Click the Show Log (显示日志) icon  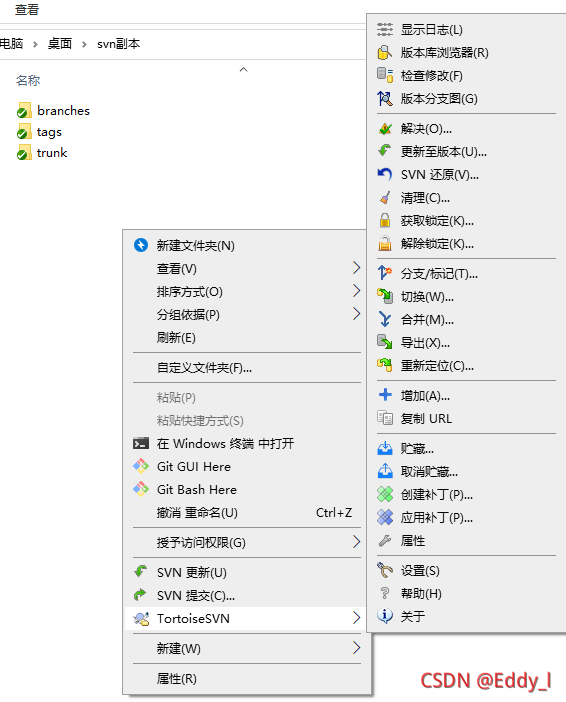point(385,30)
